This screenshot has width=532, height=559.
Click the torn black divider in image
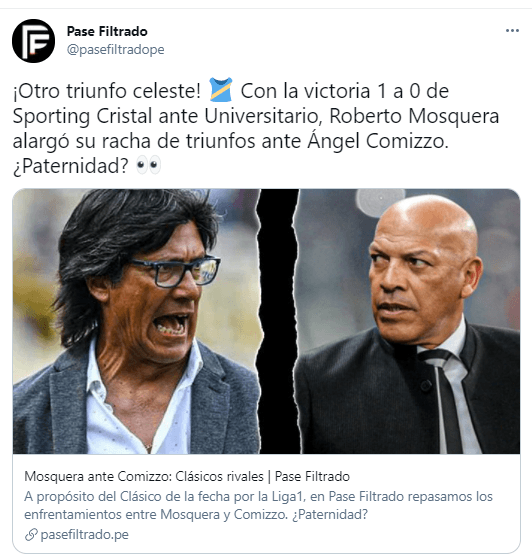coord(278,321)
